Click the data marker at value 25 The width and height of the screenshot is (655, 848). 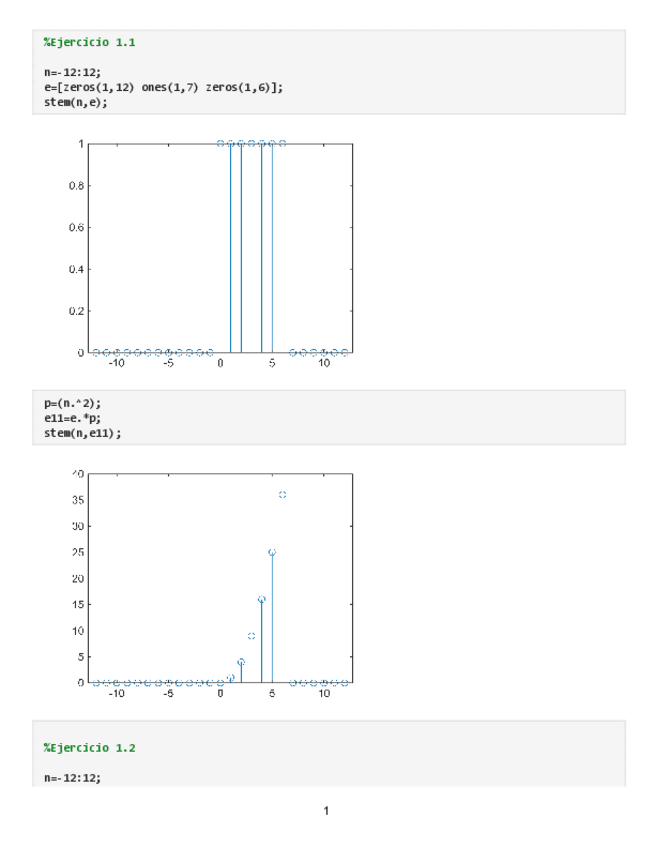(x=272, y=552)
